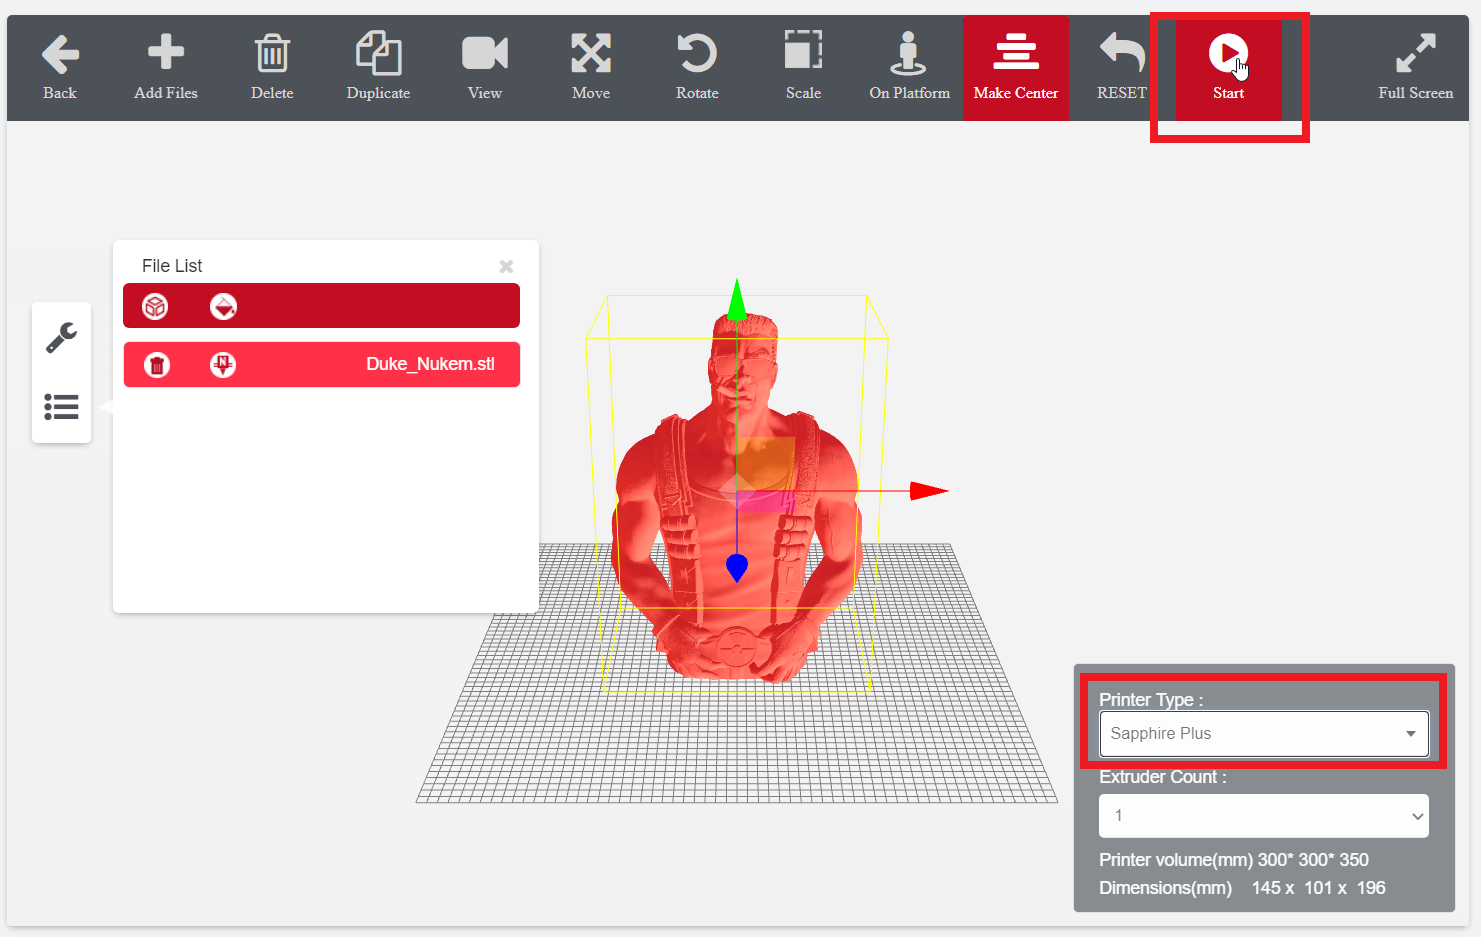The height and width of the screenshot is (937, 1481).
Task: Select the Duke_Nukem.stl file row
Action: 322,365
